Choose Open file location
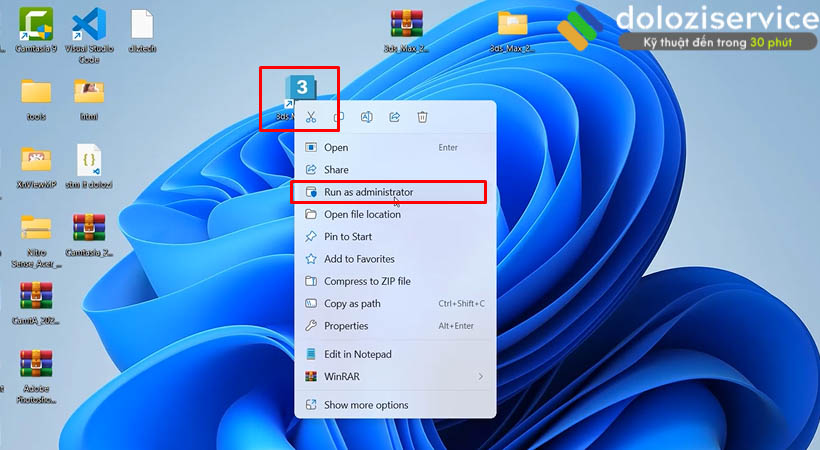820x450 pixels. tap(362, 214)
